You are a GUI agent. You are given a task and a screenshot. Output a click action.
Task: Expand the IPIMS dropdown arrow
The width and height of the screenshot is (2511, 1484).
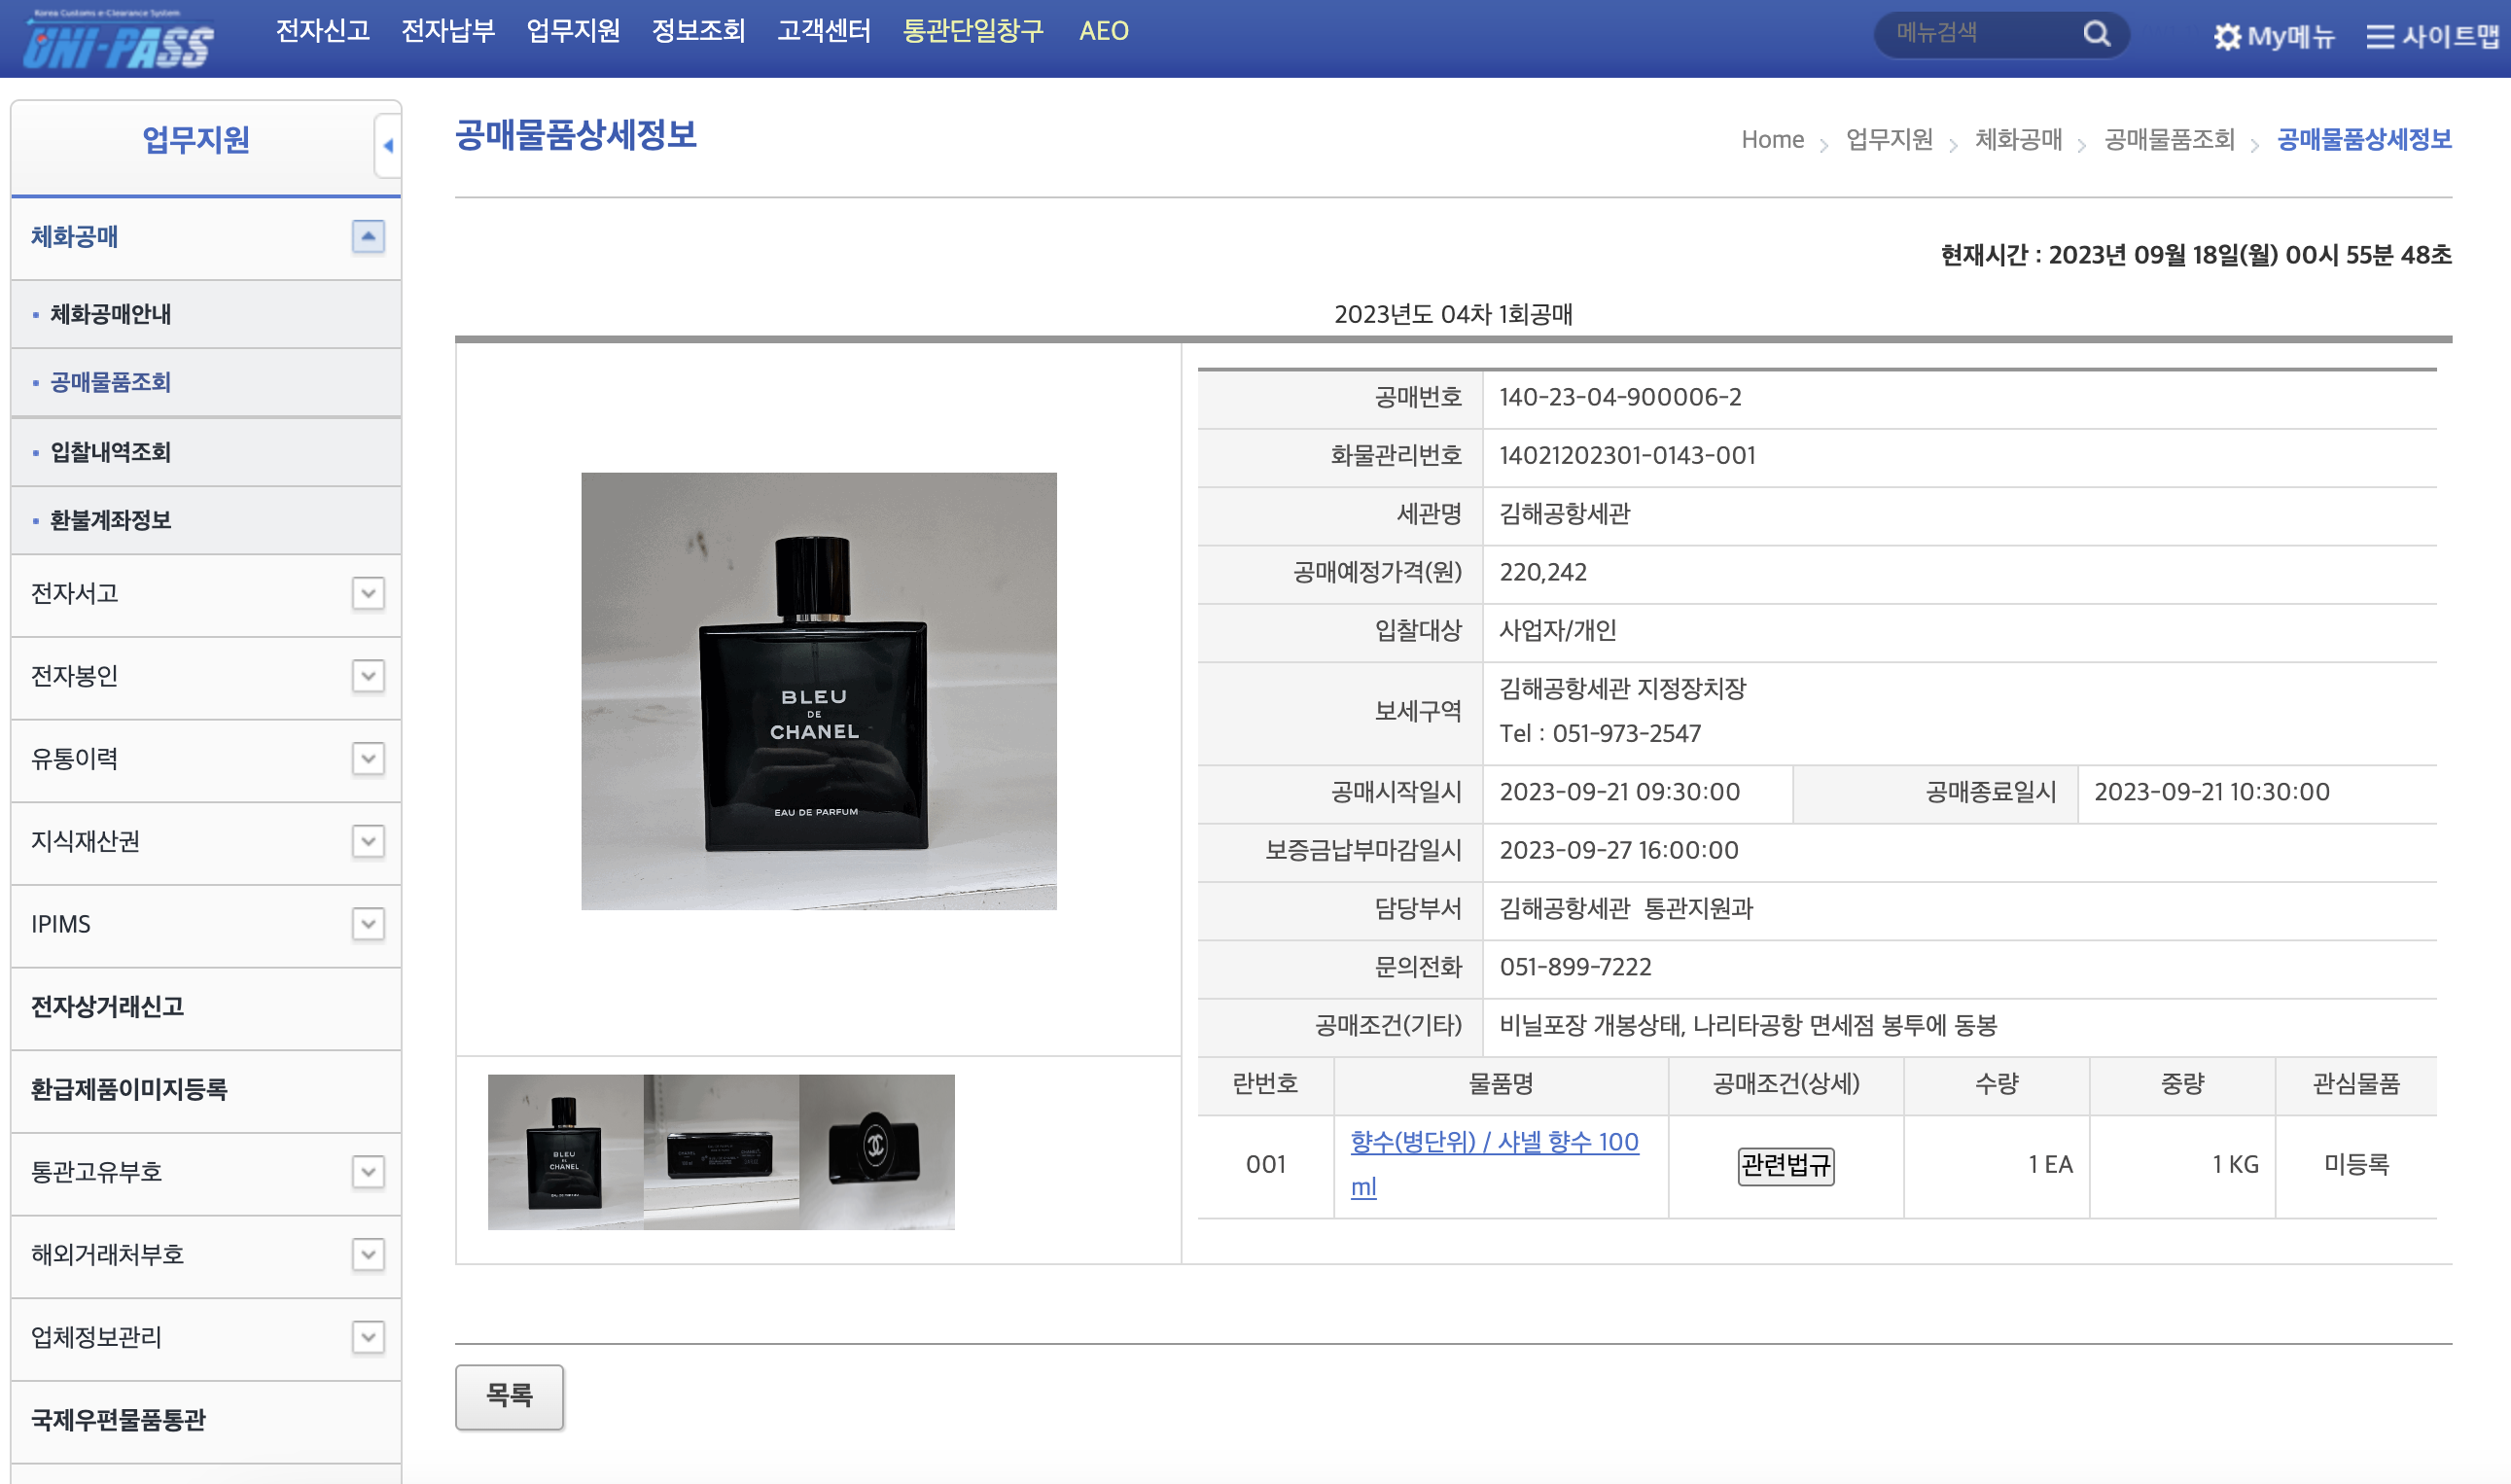pyautogui.click(x=368, y=924)
